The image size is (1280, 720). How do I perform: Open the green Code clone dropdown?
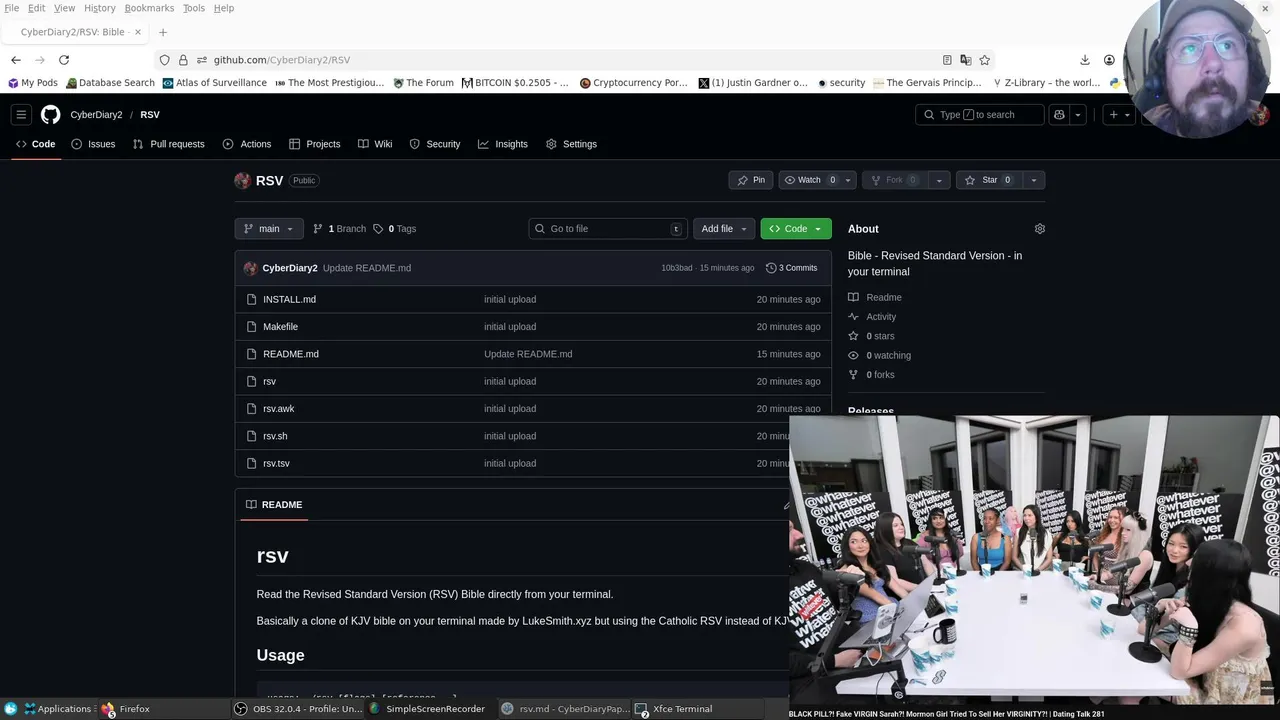[796, 229]
